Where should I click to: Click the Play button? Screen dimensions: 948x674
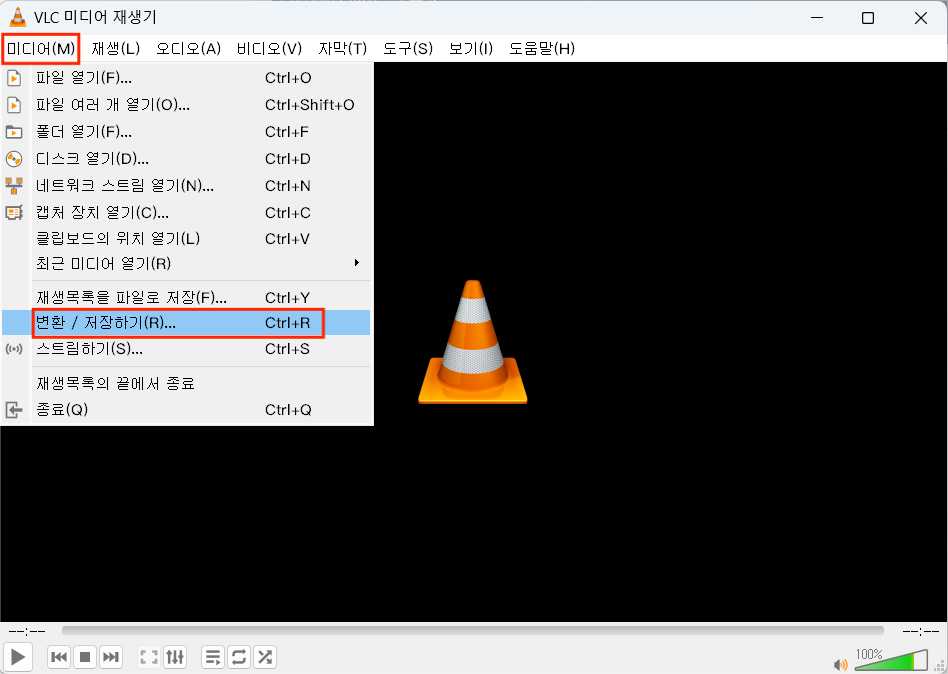[17, 657]
